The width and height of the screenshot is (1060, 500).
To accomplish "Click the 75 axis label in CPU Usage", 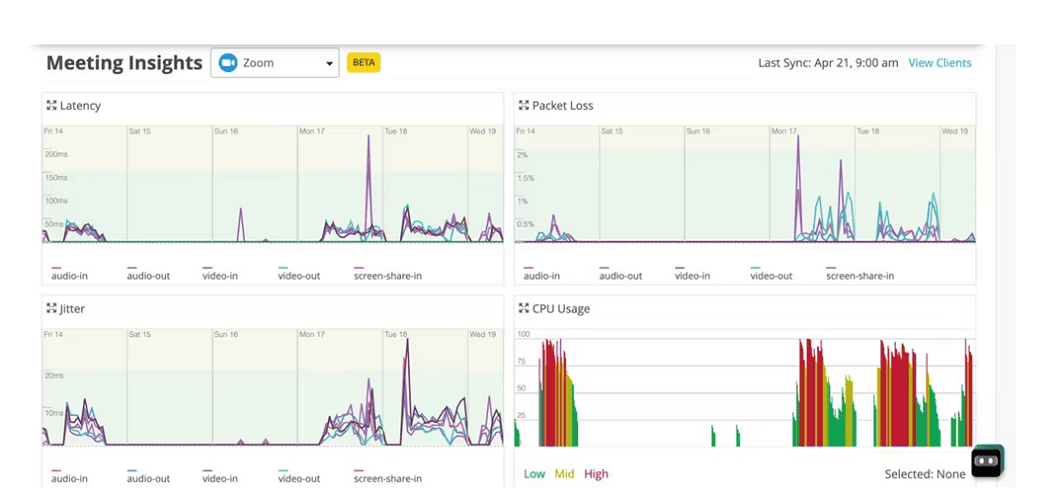I will click(x=521, y=361).
